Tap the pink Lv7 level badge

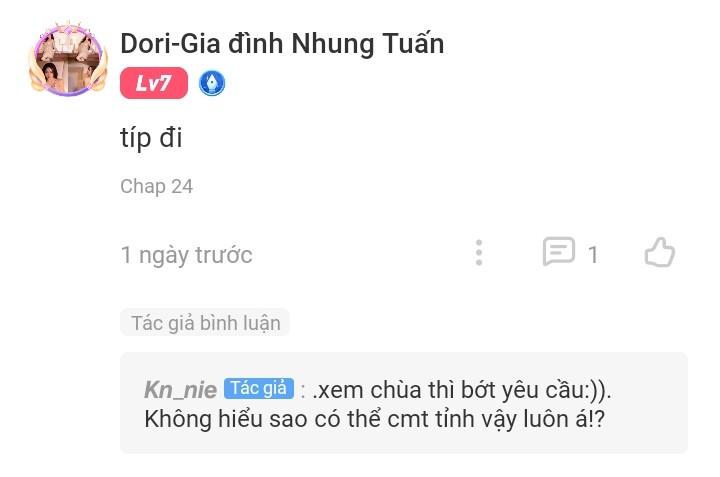pos(154,83)
